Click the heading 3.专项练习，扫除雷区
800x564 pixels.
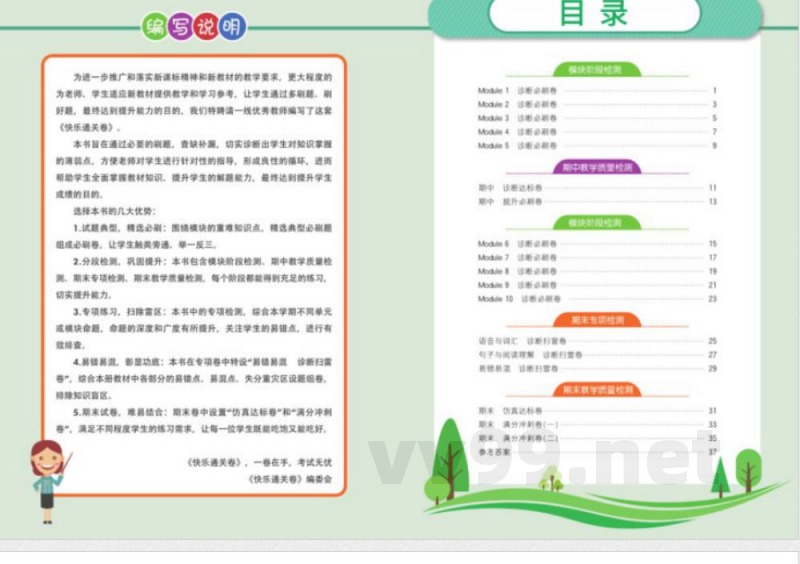118,311
